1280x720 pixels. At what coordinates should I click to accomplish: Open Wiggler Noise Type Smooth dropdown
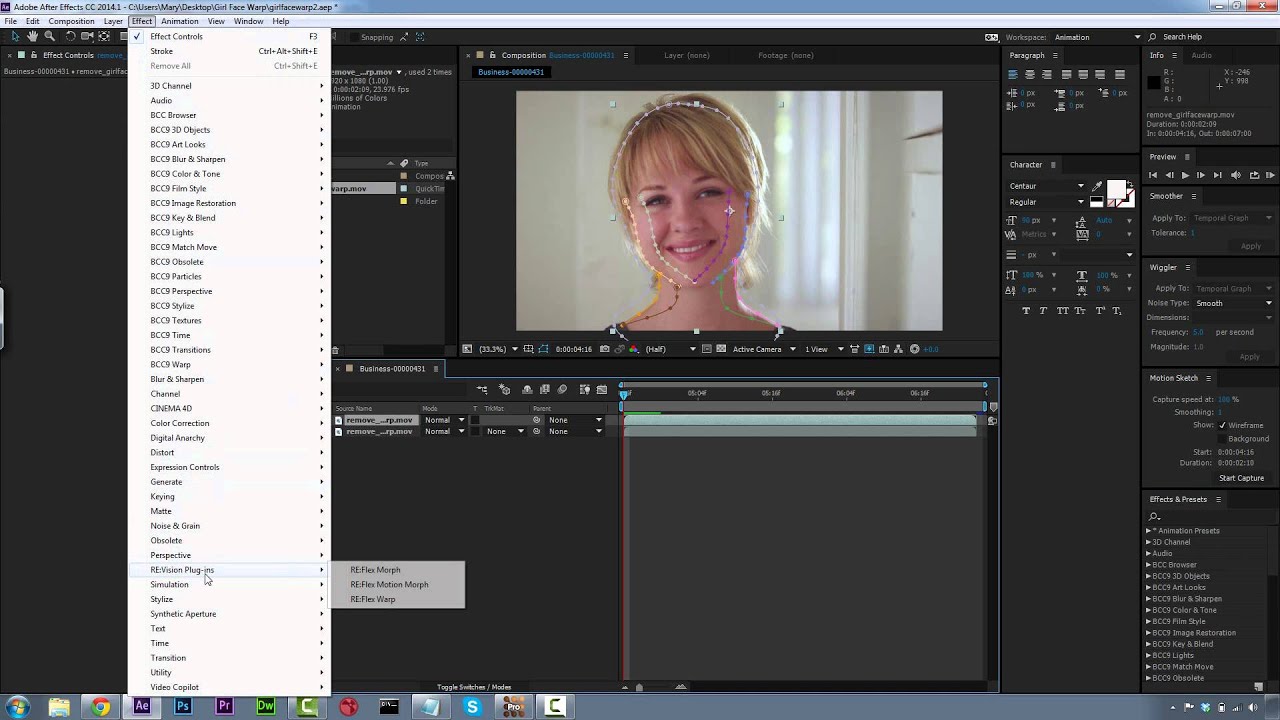click(x=1234, y=303)
